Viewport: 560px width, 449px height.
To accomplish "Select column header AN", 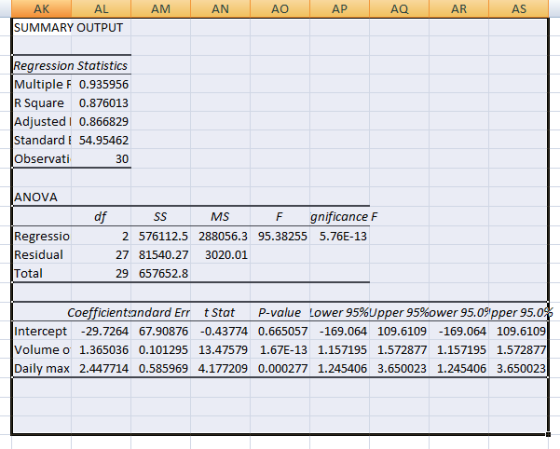I will [220, 9].
